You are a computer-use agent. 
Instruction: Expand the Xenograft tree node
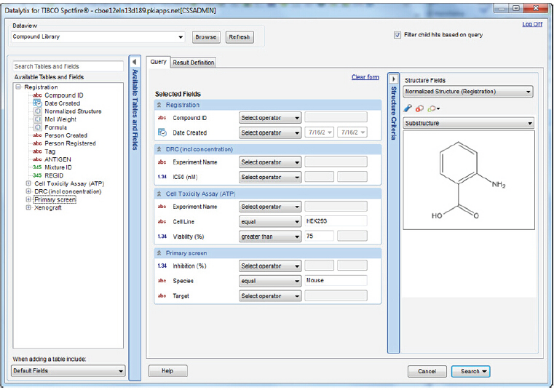[29, 207]
